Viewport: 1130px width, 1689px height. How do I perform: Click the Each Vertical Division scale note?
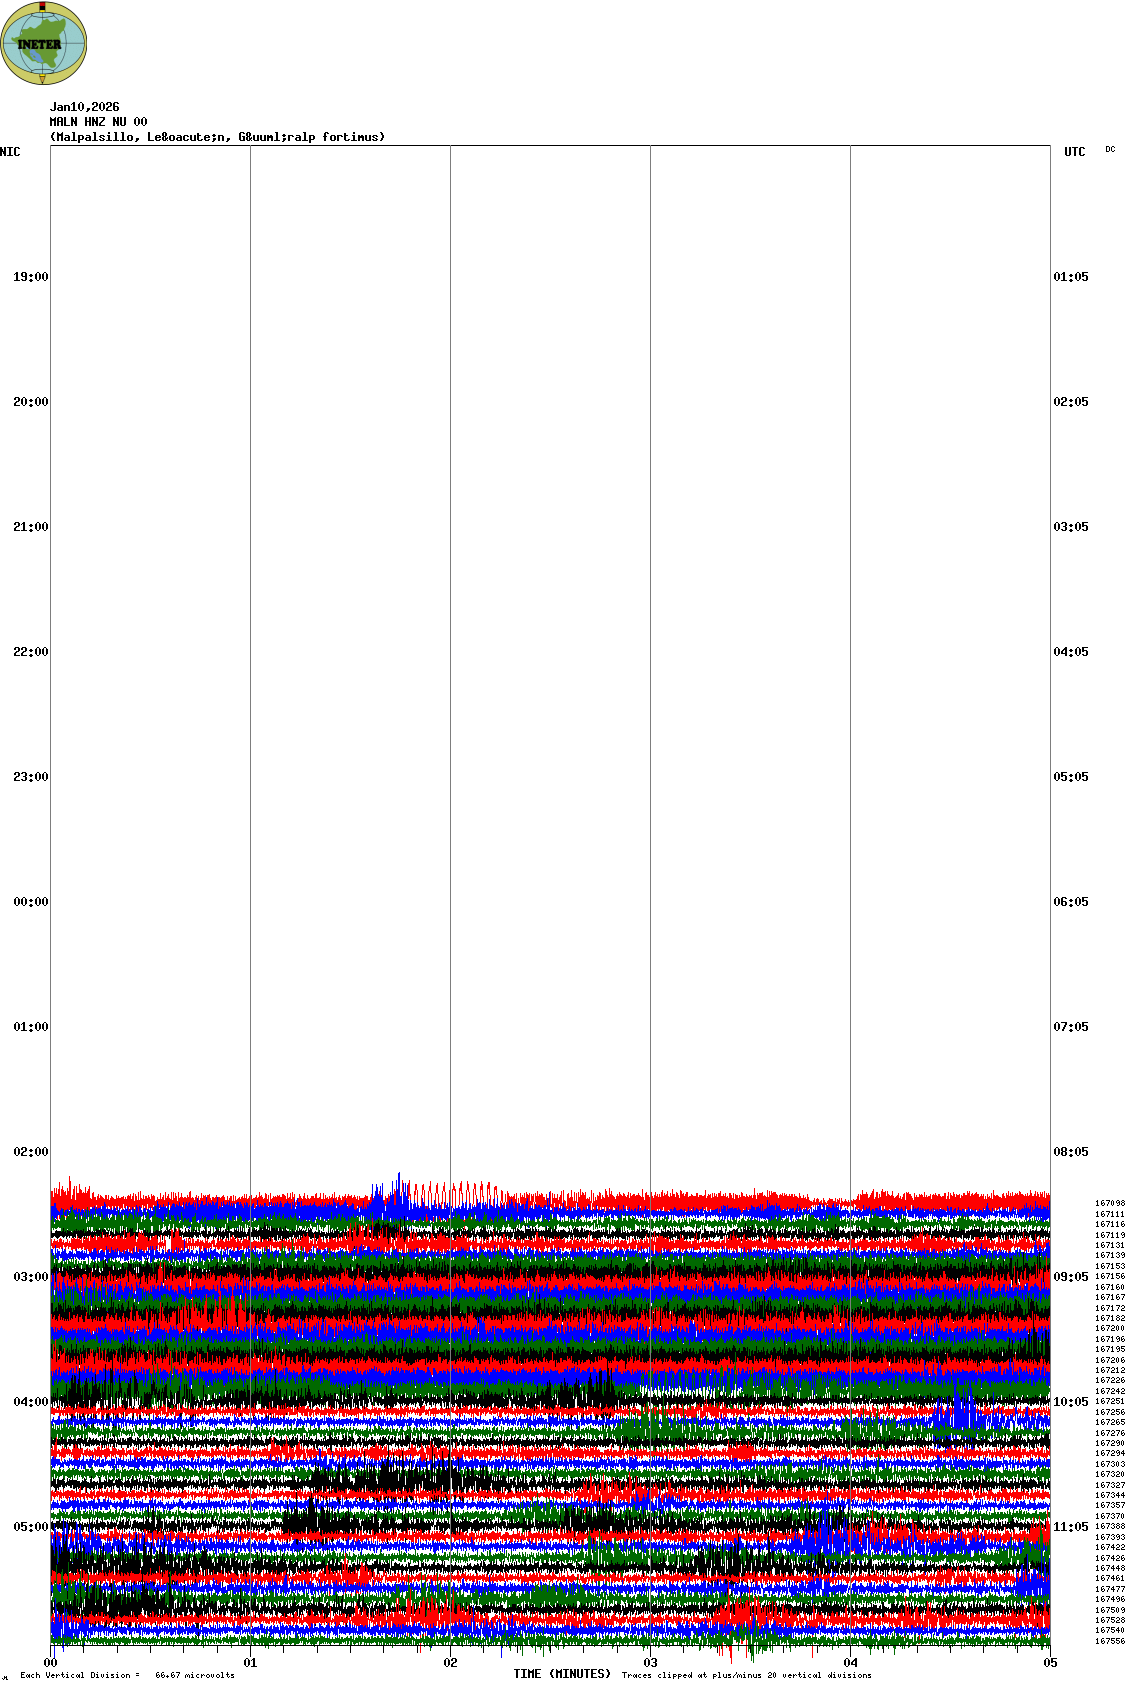pos(127,1675)
